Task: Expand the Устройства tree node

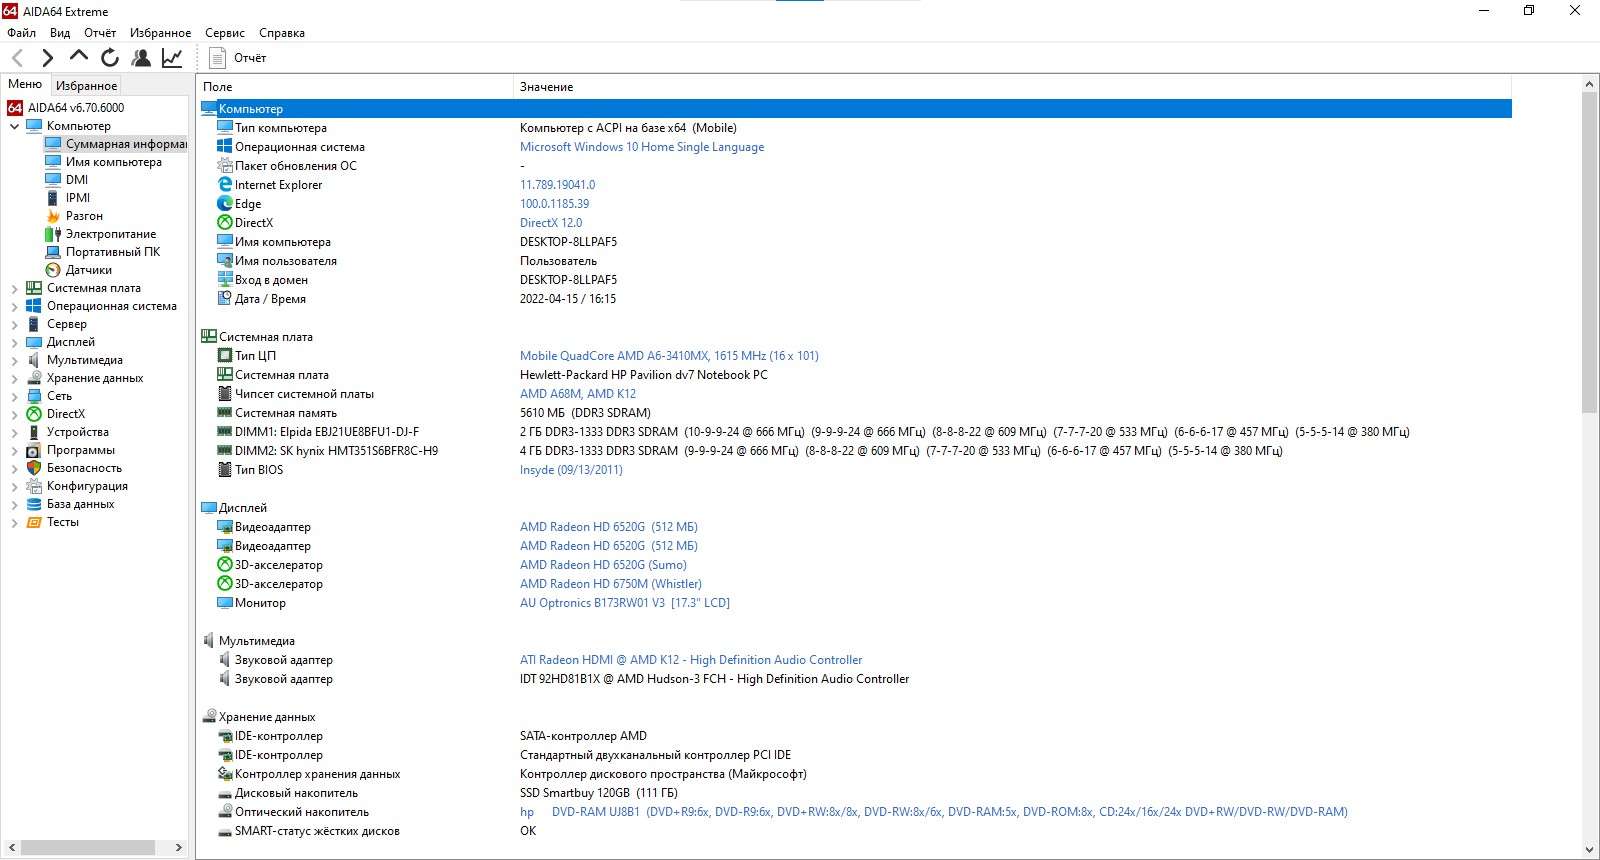Action: (x=14, y=432)
